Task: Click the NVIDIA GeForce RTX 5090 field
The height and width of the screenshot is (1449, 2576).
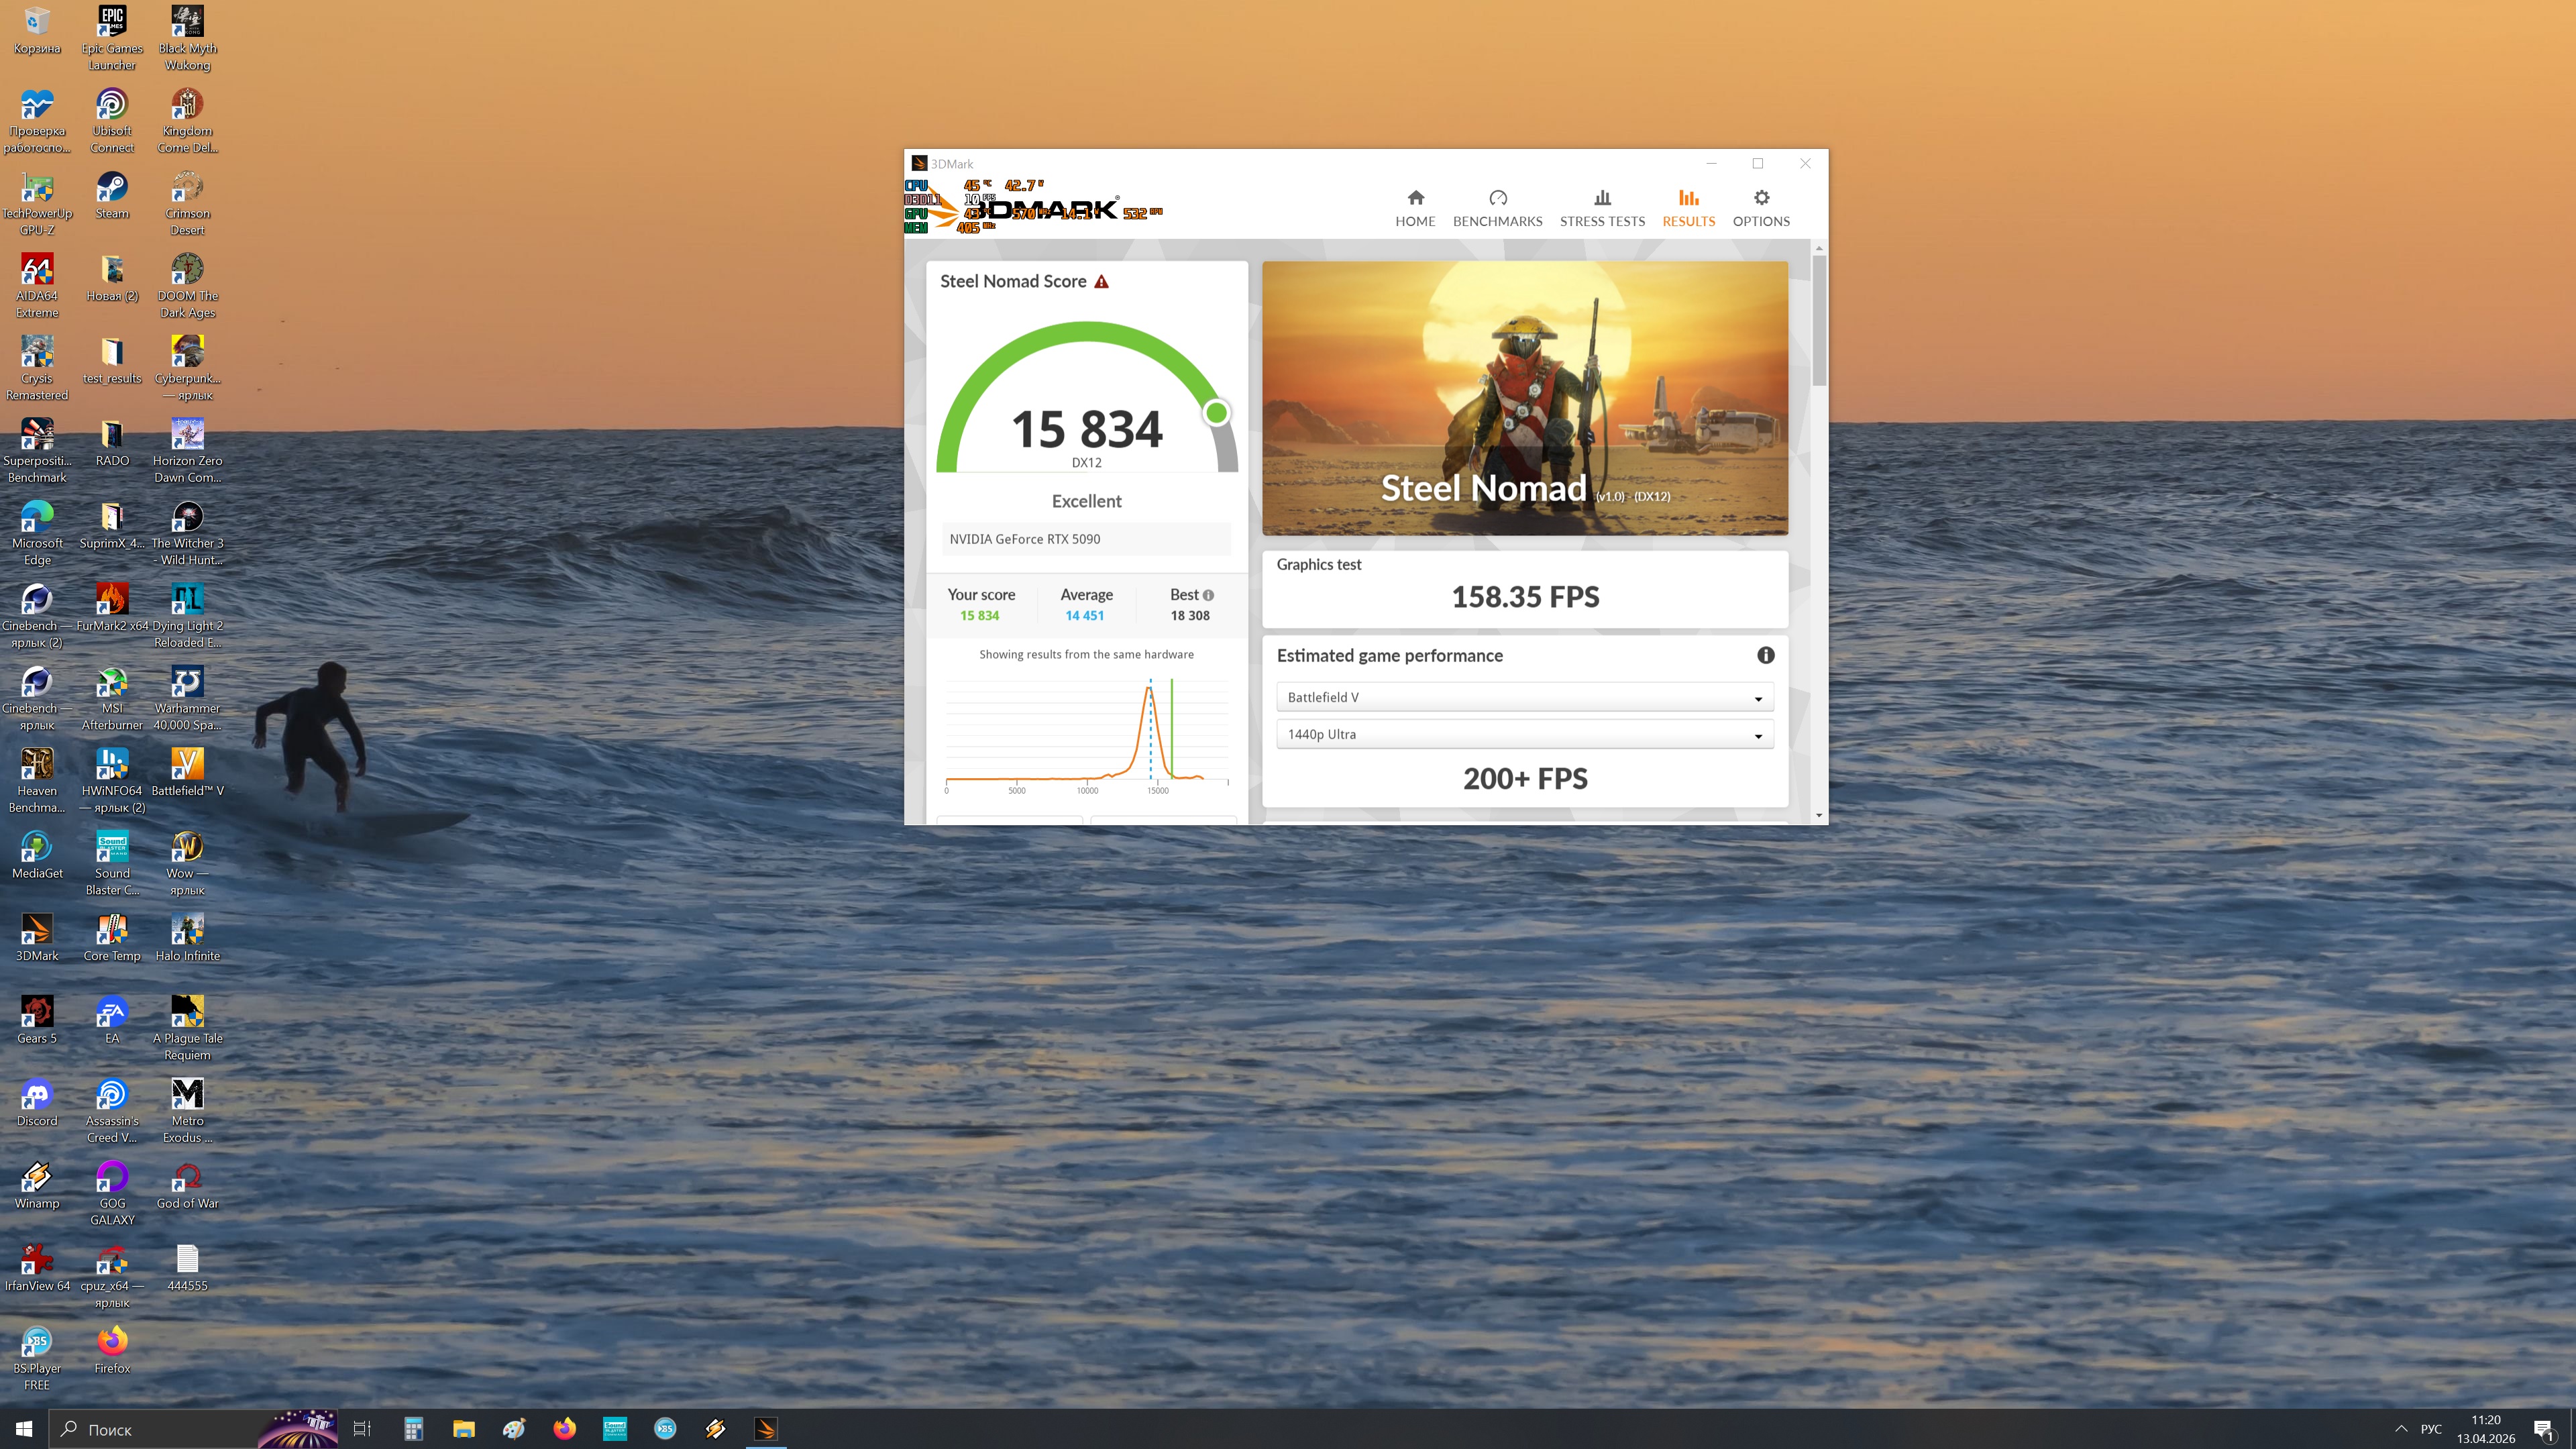Action: coord(1086,539)
